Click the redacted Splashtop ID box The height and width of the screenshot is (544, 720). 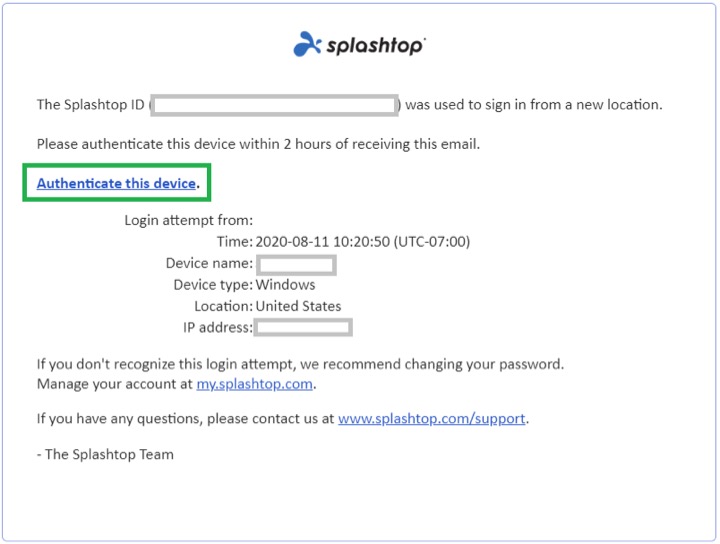275,105
